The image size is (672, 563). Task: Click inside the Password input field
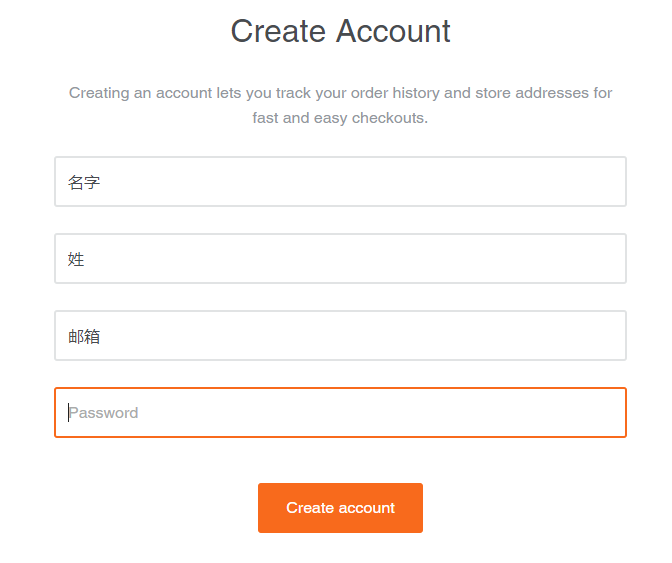(340, 413)
